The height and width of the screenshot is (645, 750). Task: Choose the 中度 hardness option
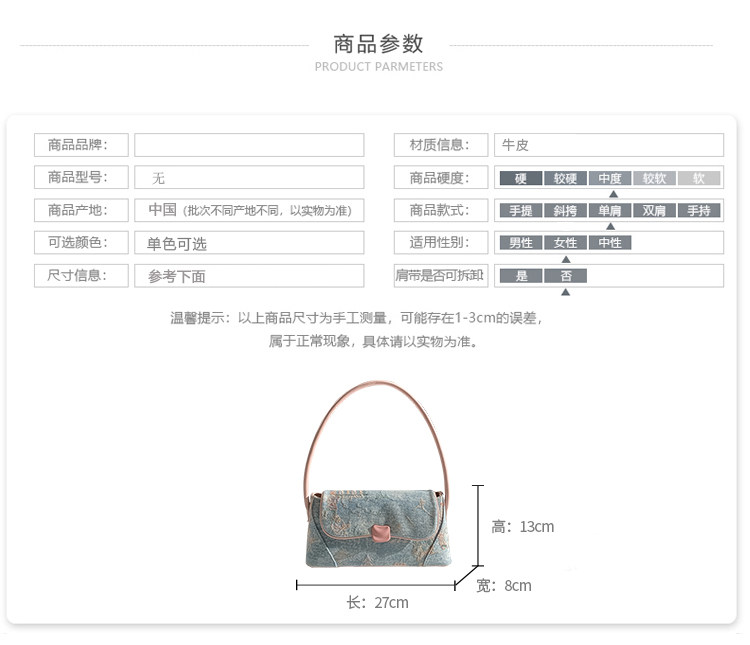click(x=610, y=178)
